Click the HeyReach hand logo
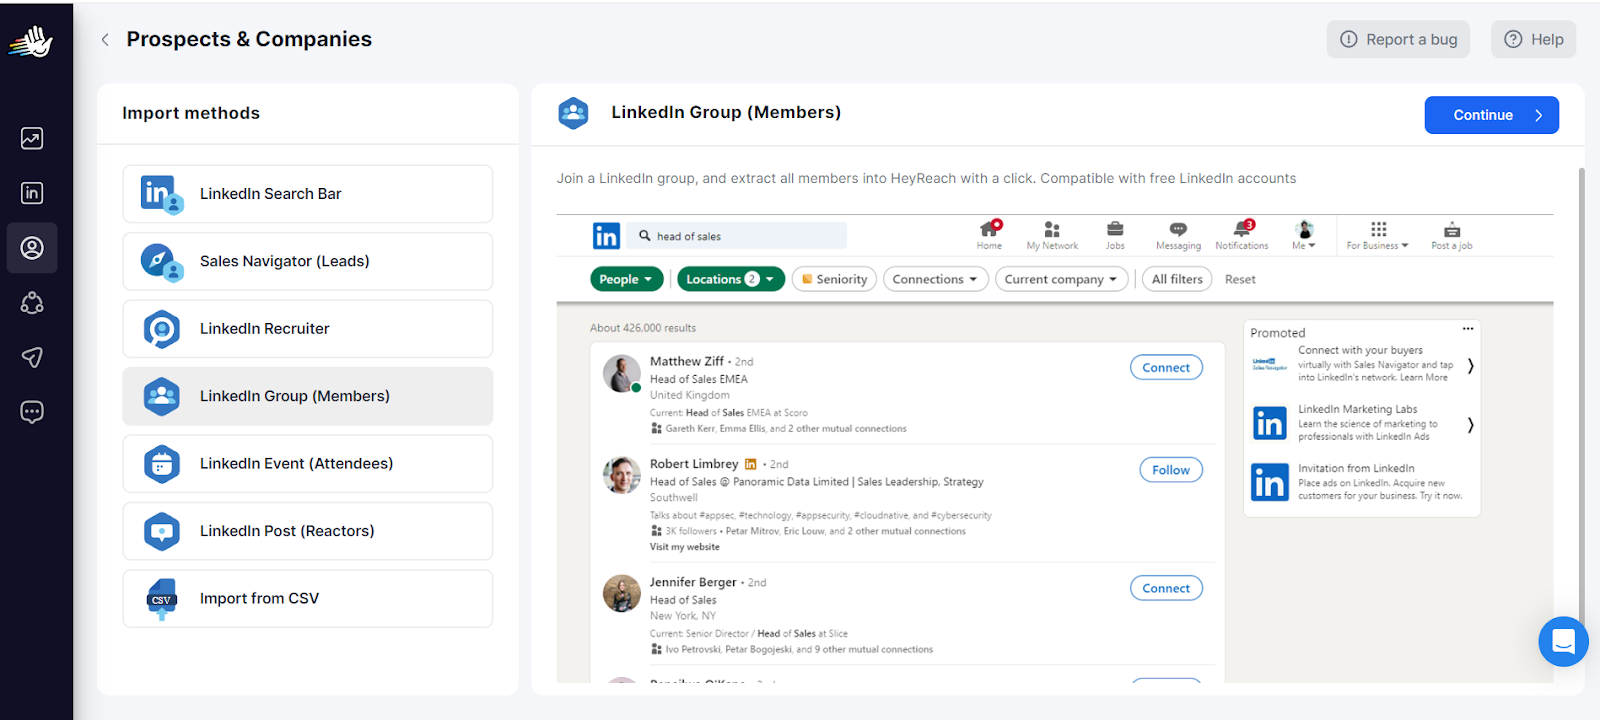 (31, 42)
